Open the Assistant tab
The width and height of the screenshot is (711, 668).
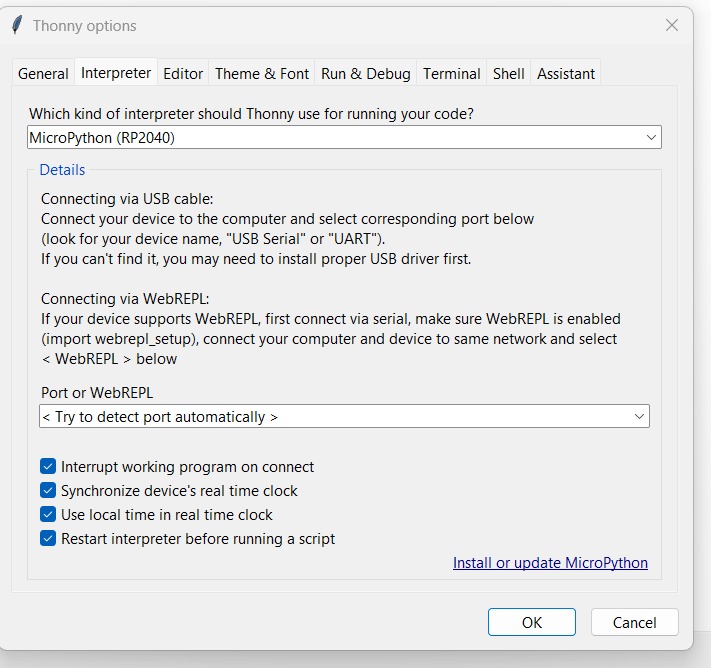[x=565, y=74]
